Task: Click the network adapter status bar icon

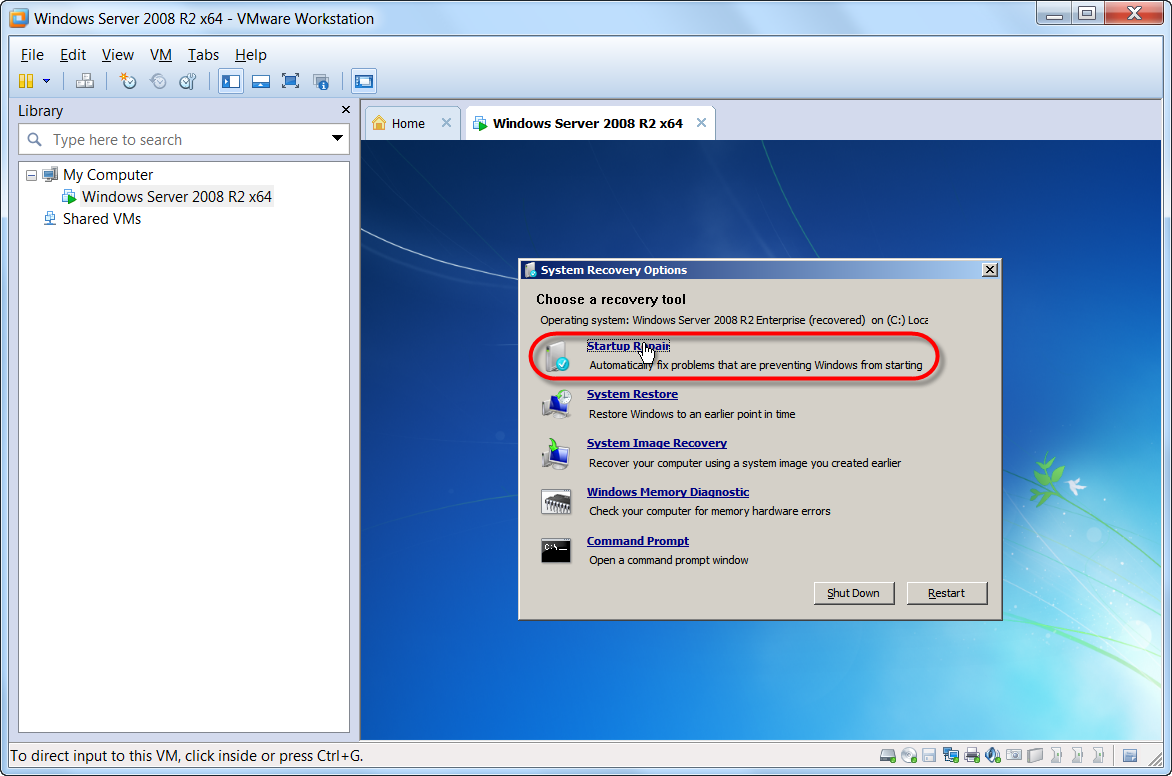Action: click(x=951, y=755)
